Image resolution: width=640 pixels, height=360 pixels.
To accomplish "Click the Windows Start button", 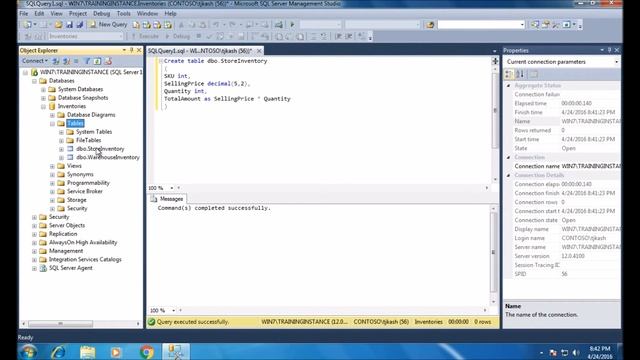I will [x=29, y=352].
